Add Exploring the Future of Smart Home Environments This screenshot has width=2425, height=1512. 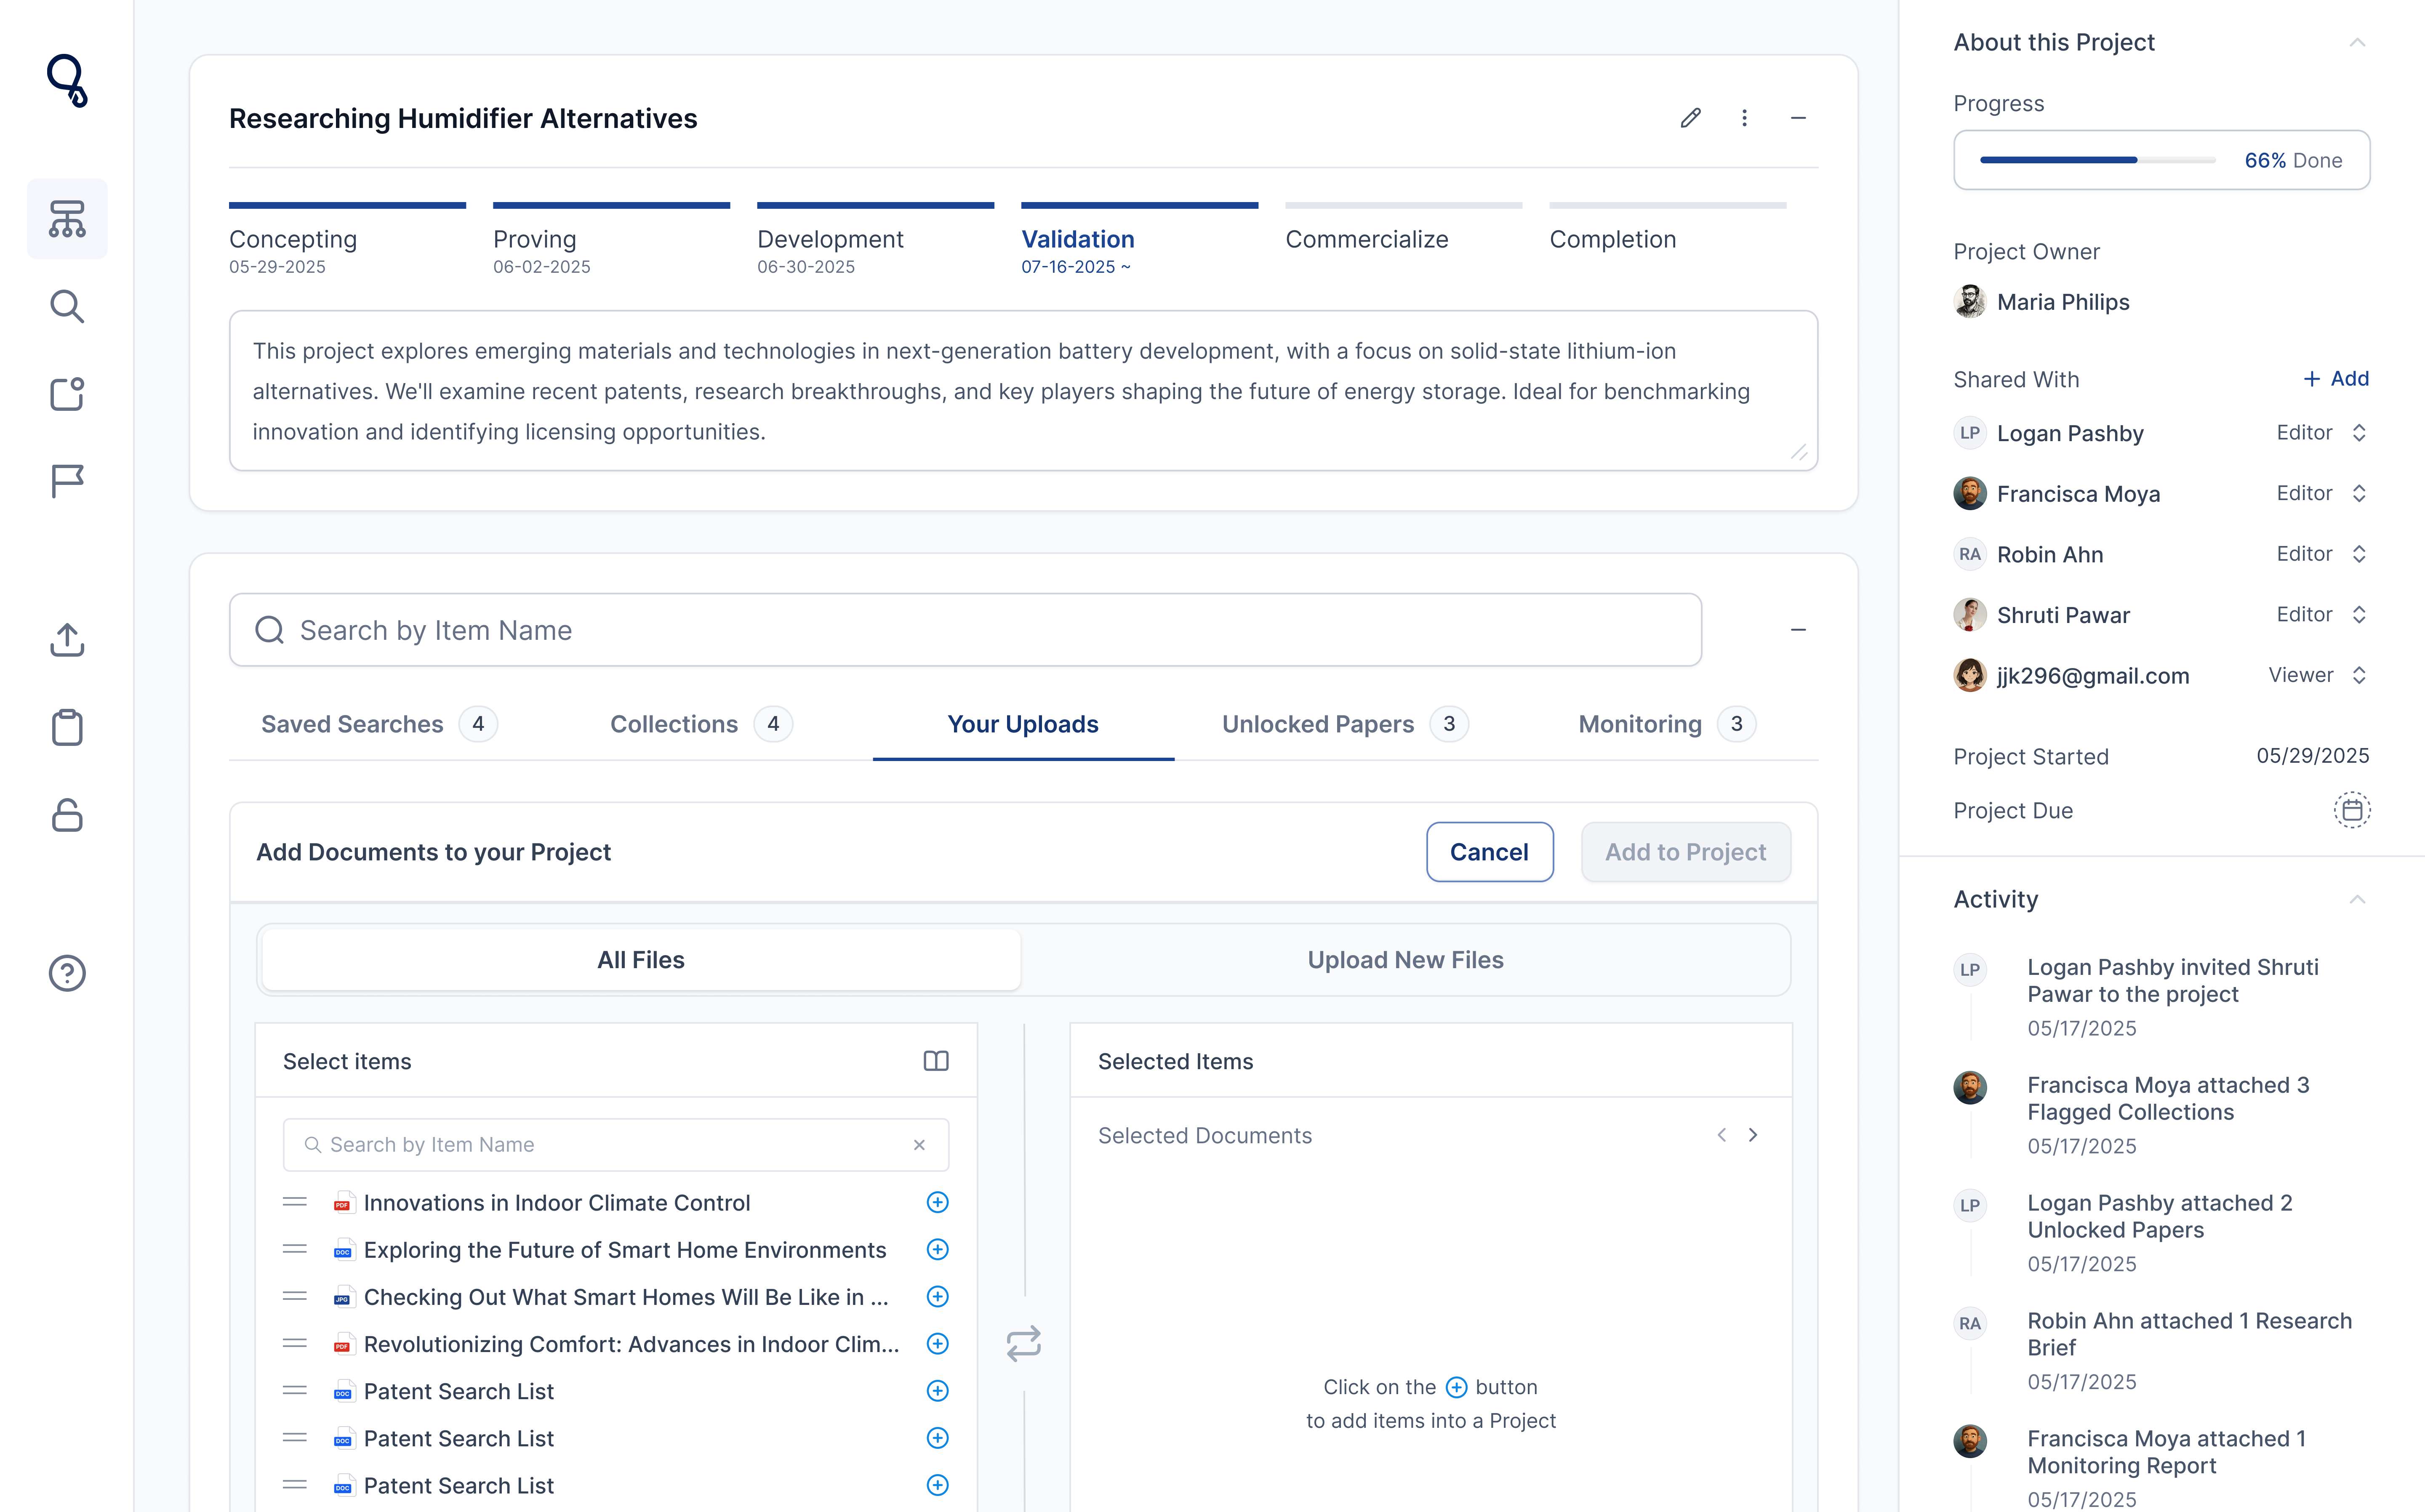coord(937,1249)
